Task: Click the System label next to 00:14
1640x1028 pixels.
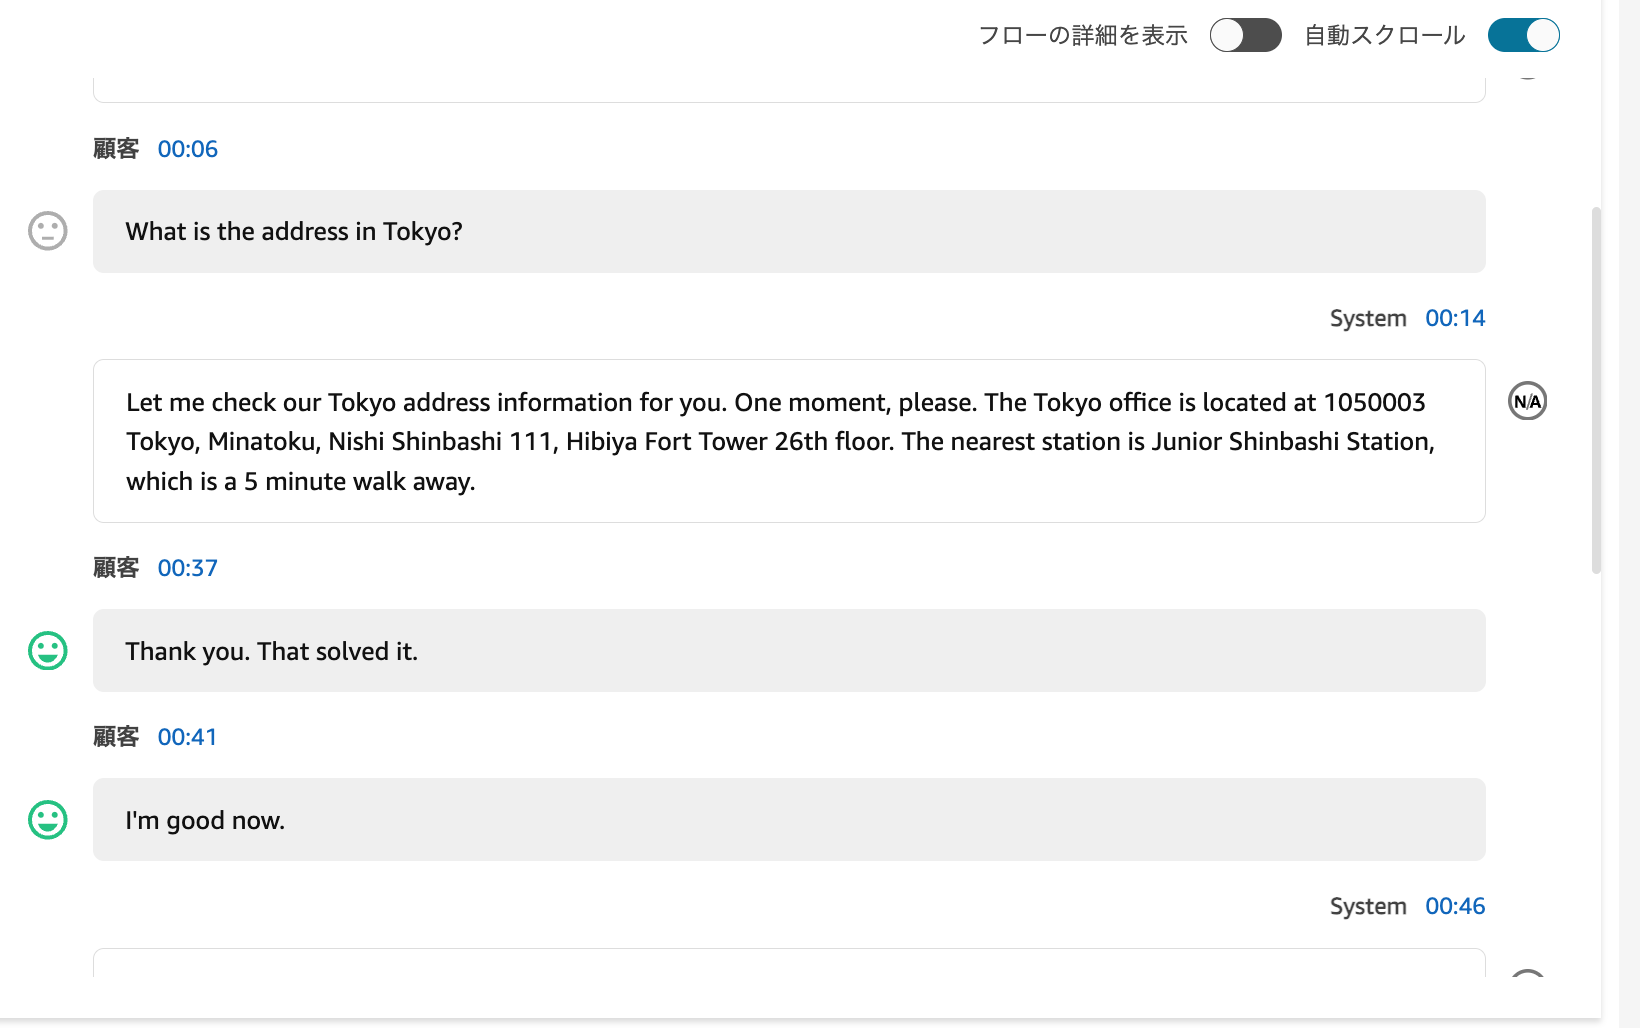Action: pos(1368,318)
